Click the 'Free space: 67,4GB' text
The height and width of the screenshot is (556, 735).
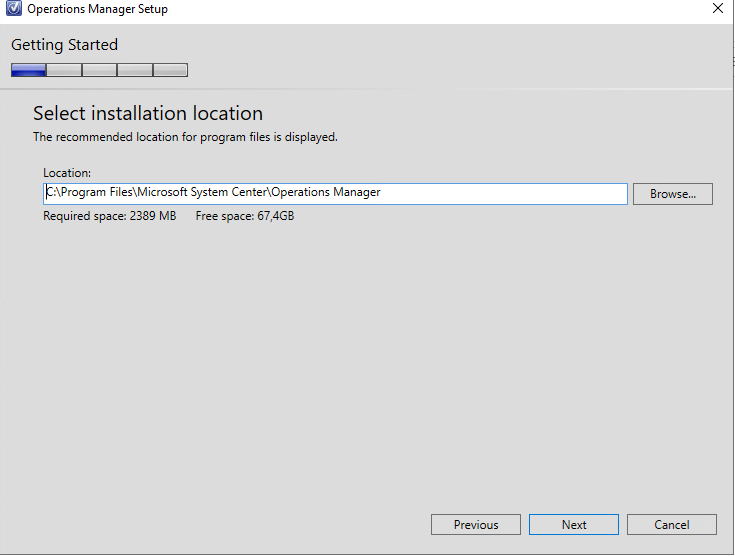pyautogui.click(x=245, y=216)
